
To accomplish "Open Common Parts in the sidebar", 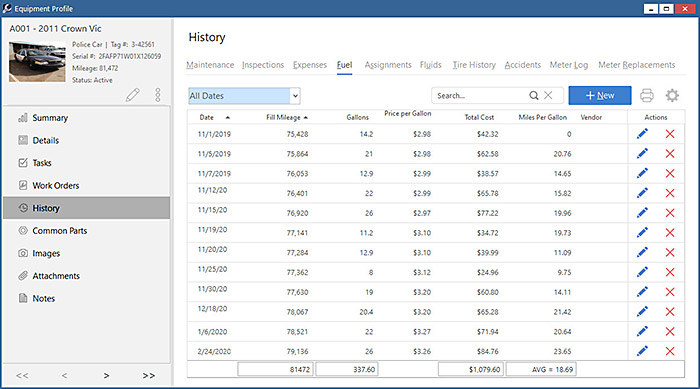I will (x=86, y=230).
